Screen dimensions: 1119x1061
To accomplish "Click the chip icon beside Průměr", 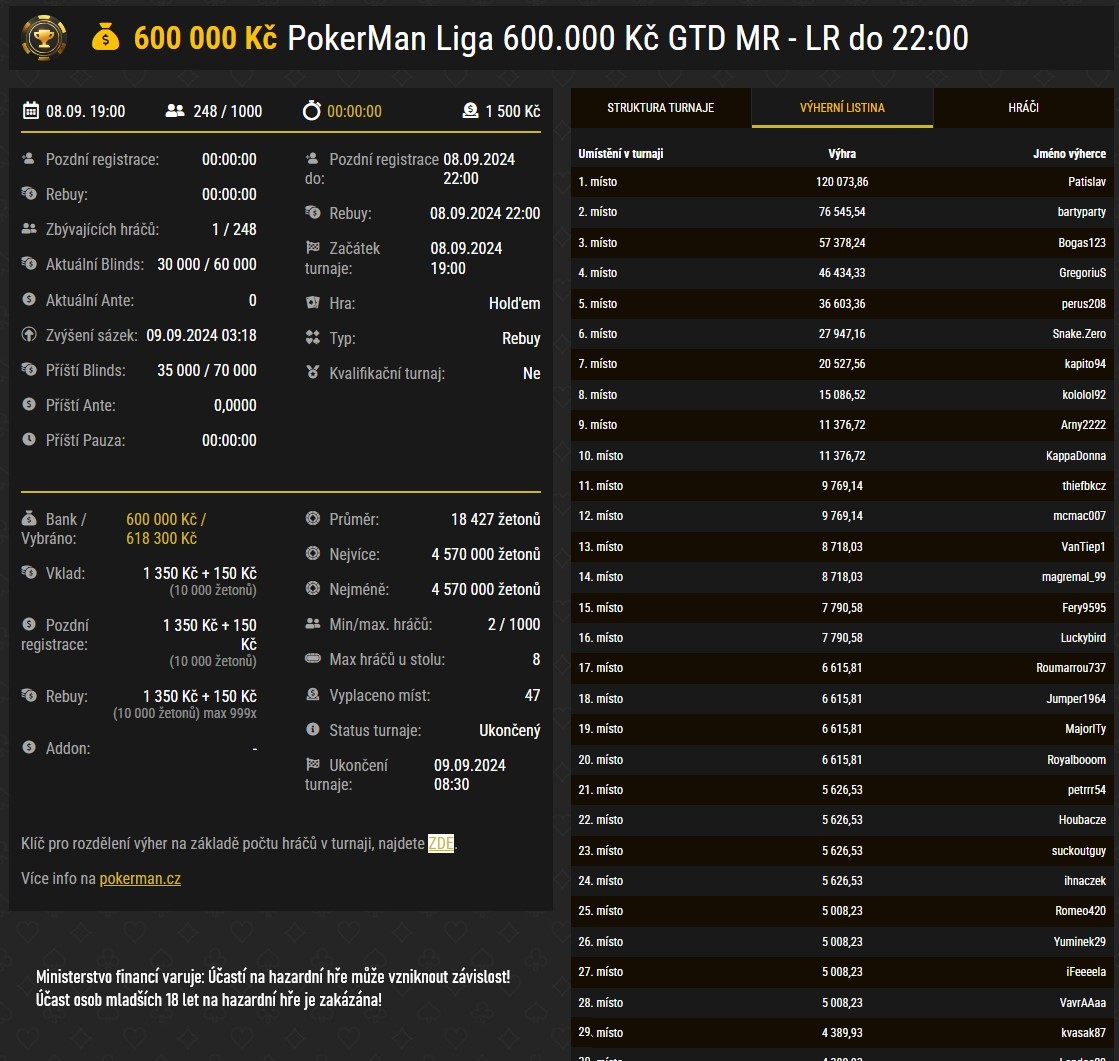I will pos(313,518).
